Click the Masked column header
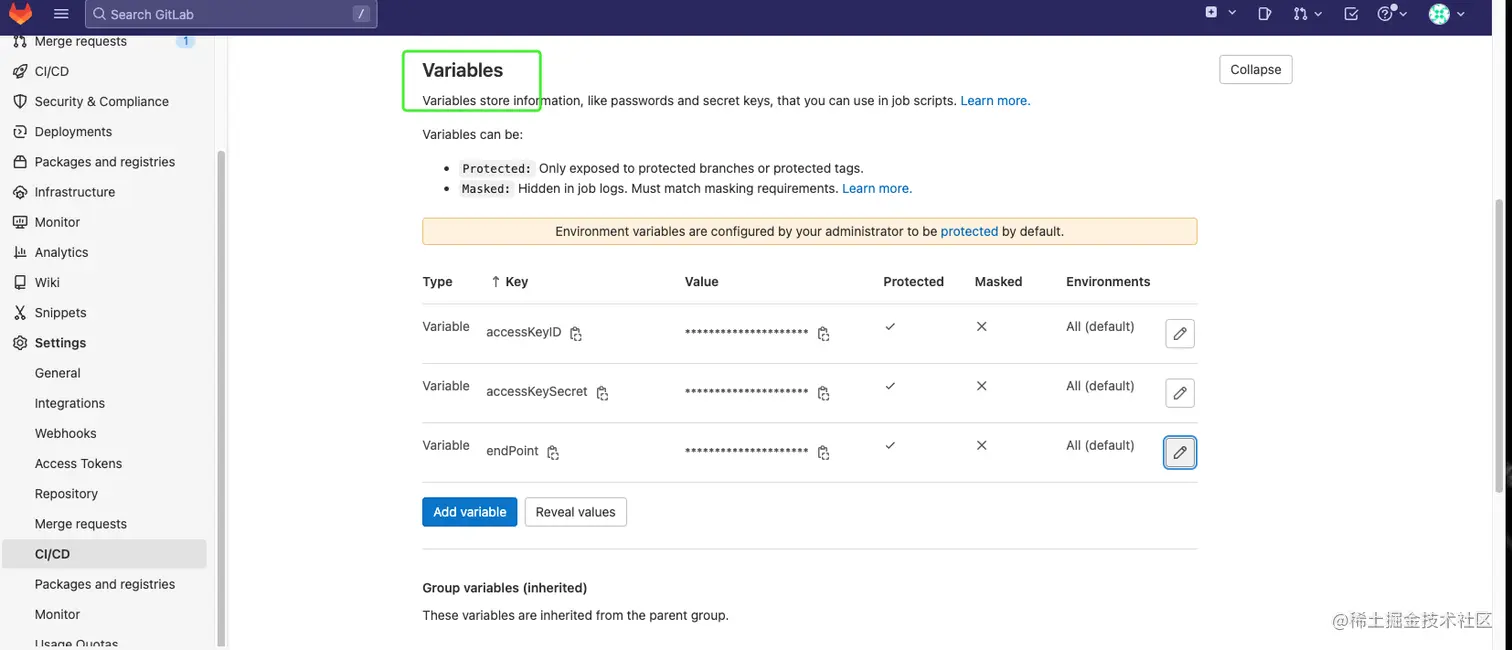The width and height of the screenshot is (1512, 650). coord(999,282)
